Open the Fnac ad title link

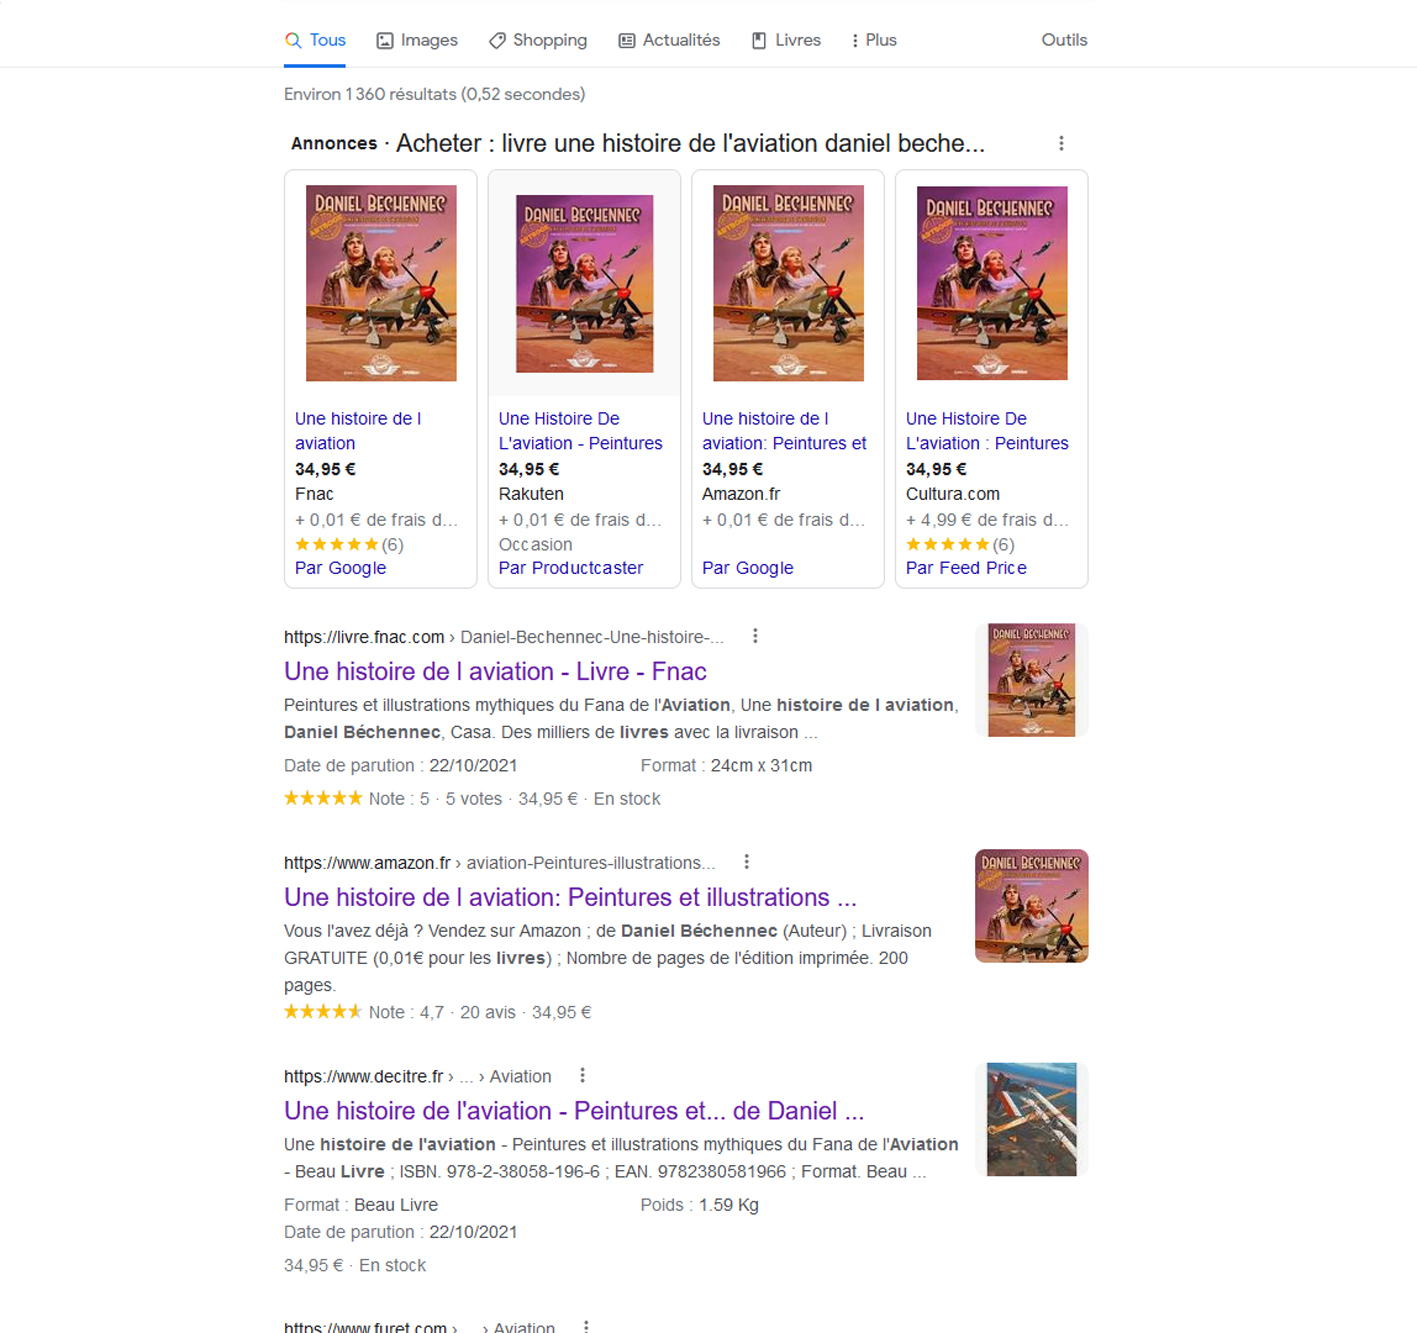point(358,431)
